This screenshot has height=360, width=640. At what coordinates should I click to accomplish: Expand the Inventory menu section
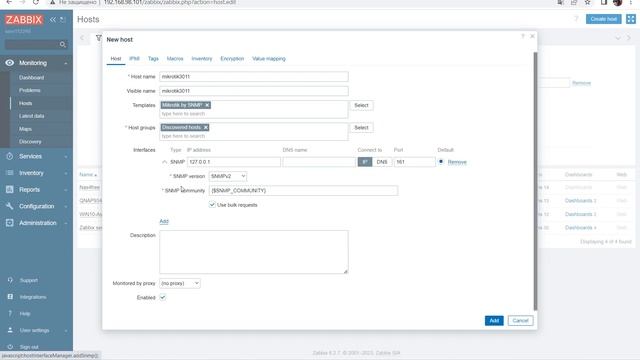(x=66, y=173)
